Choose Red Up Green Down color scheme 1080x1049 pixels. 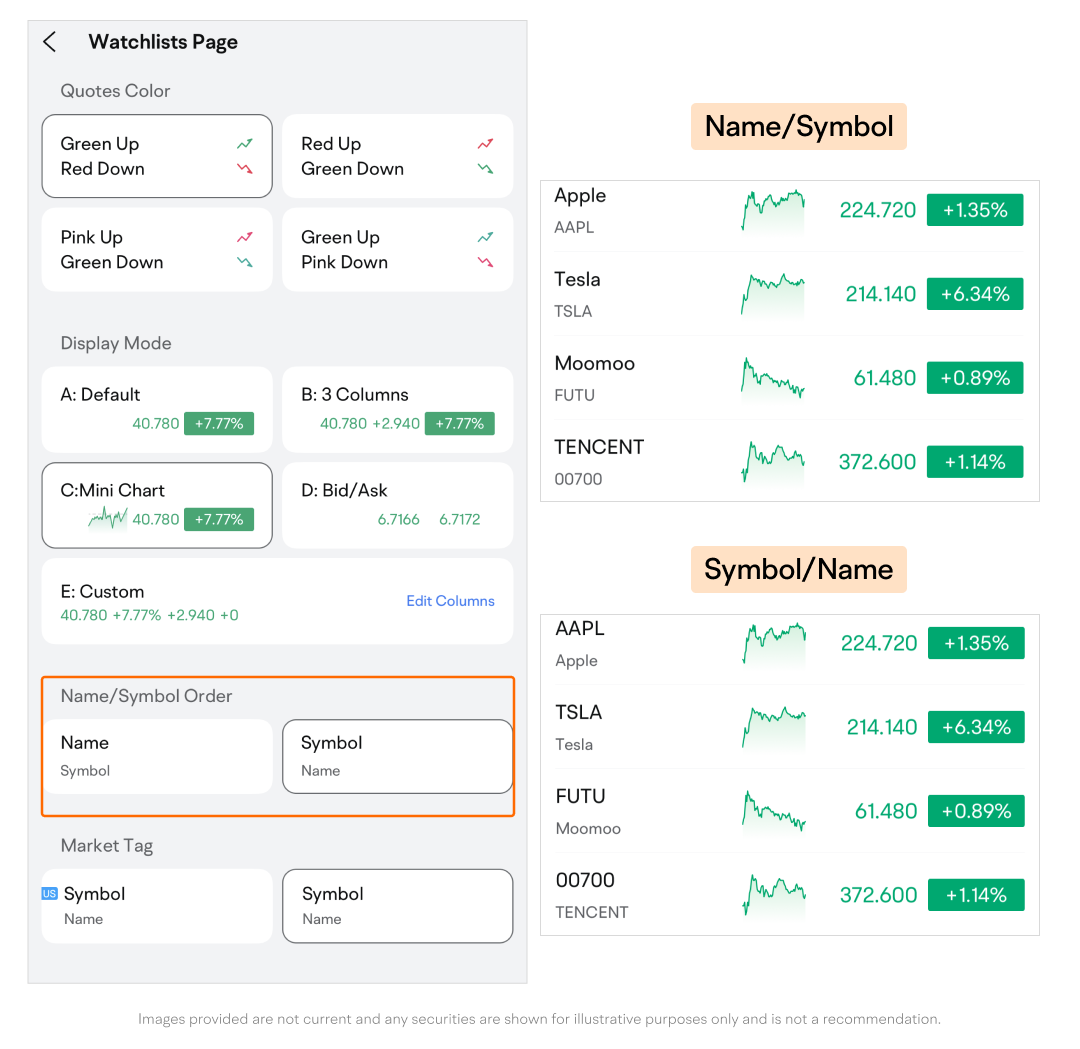coord(397,156)
